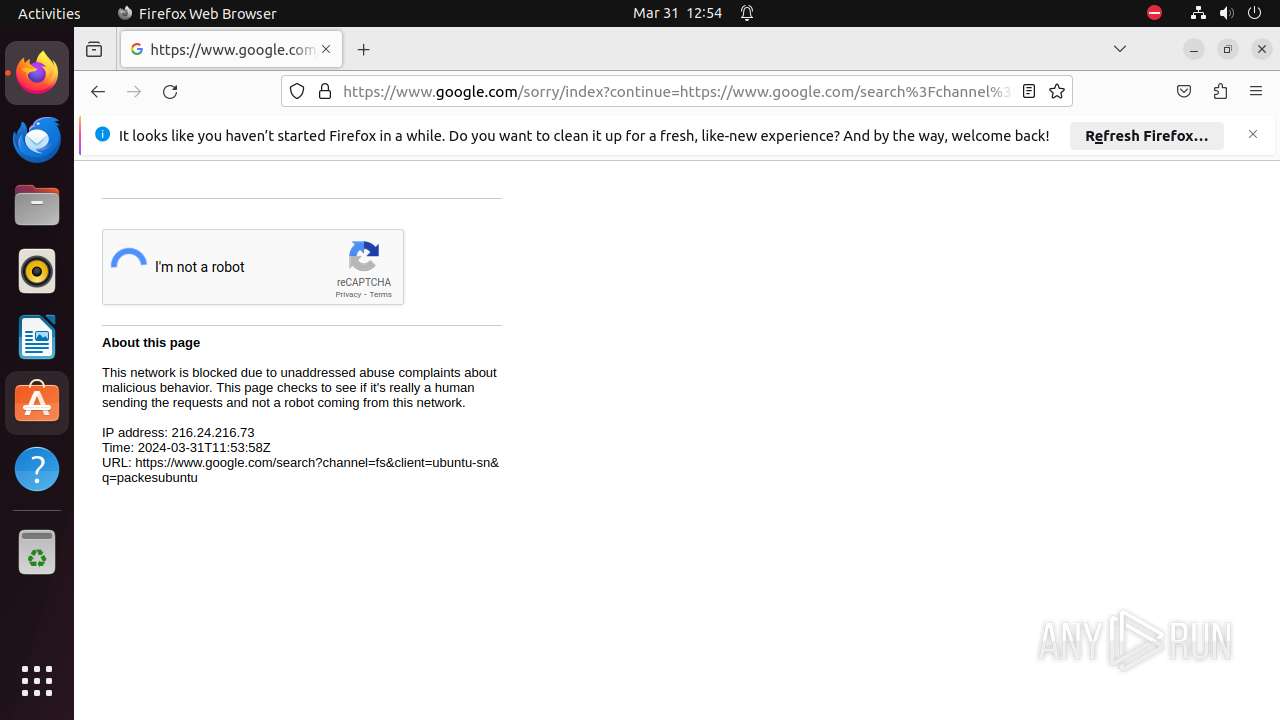Open the Activities overview
The image size is (1280, 720).
(49, 13)
